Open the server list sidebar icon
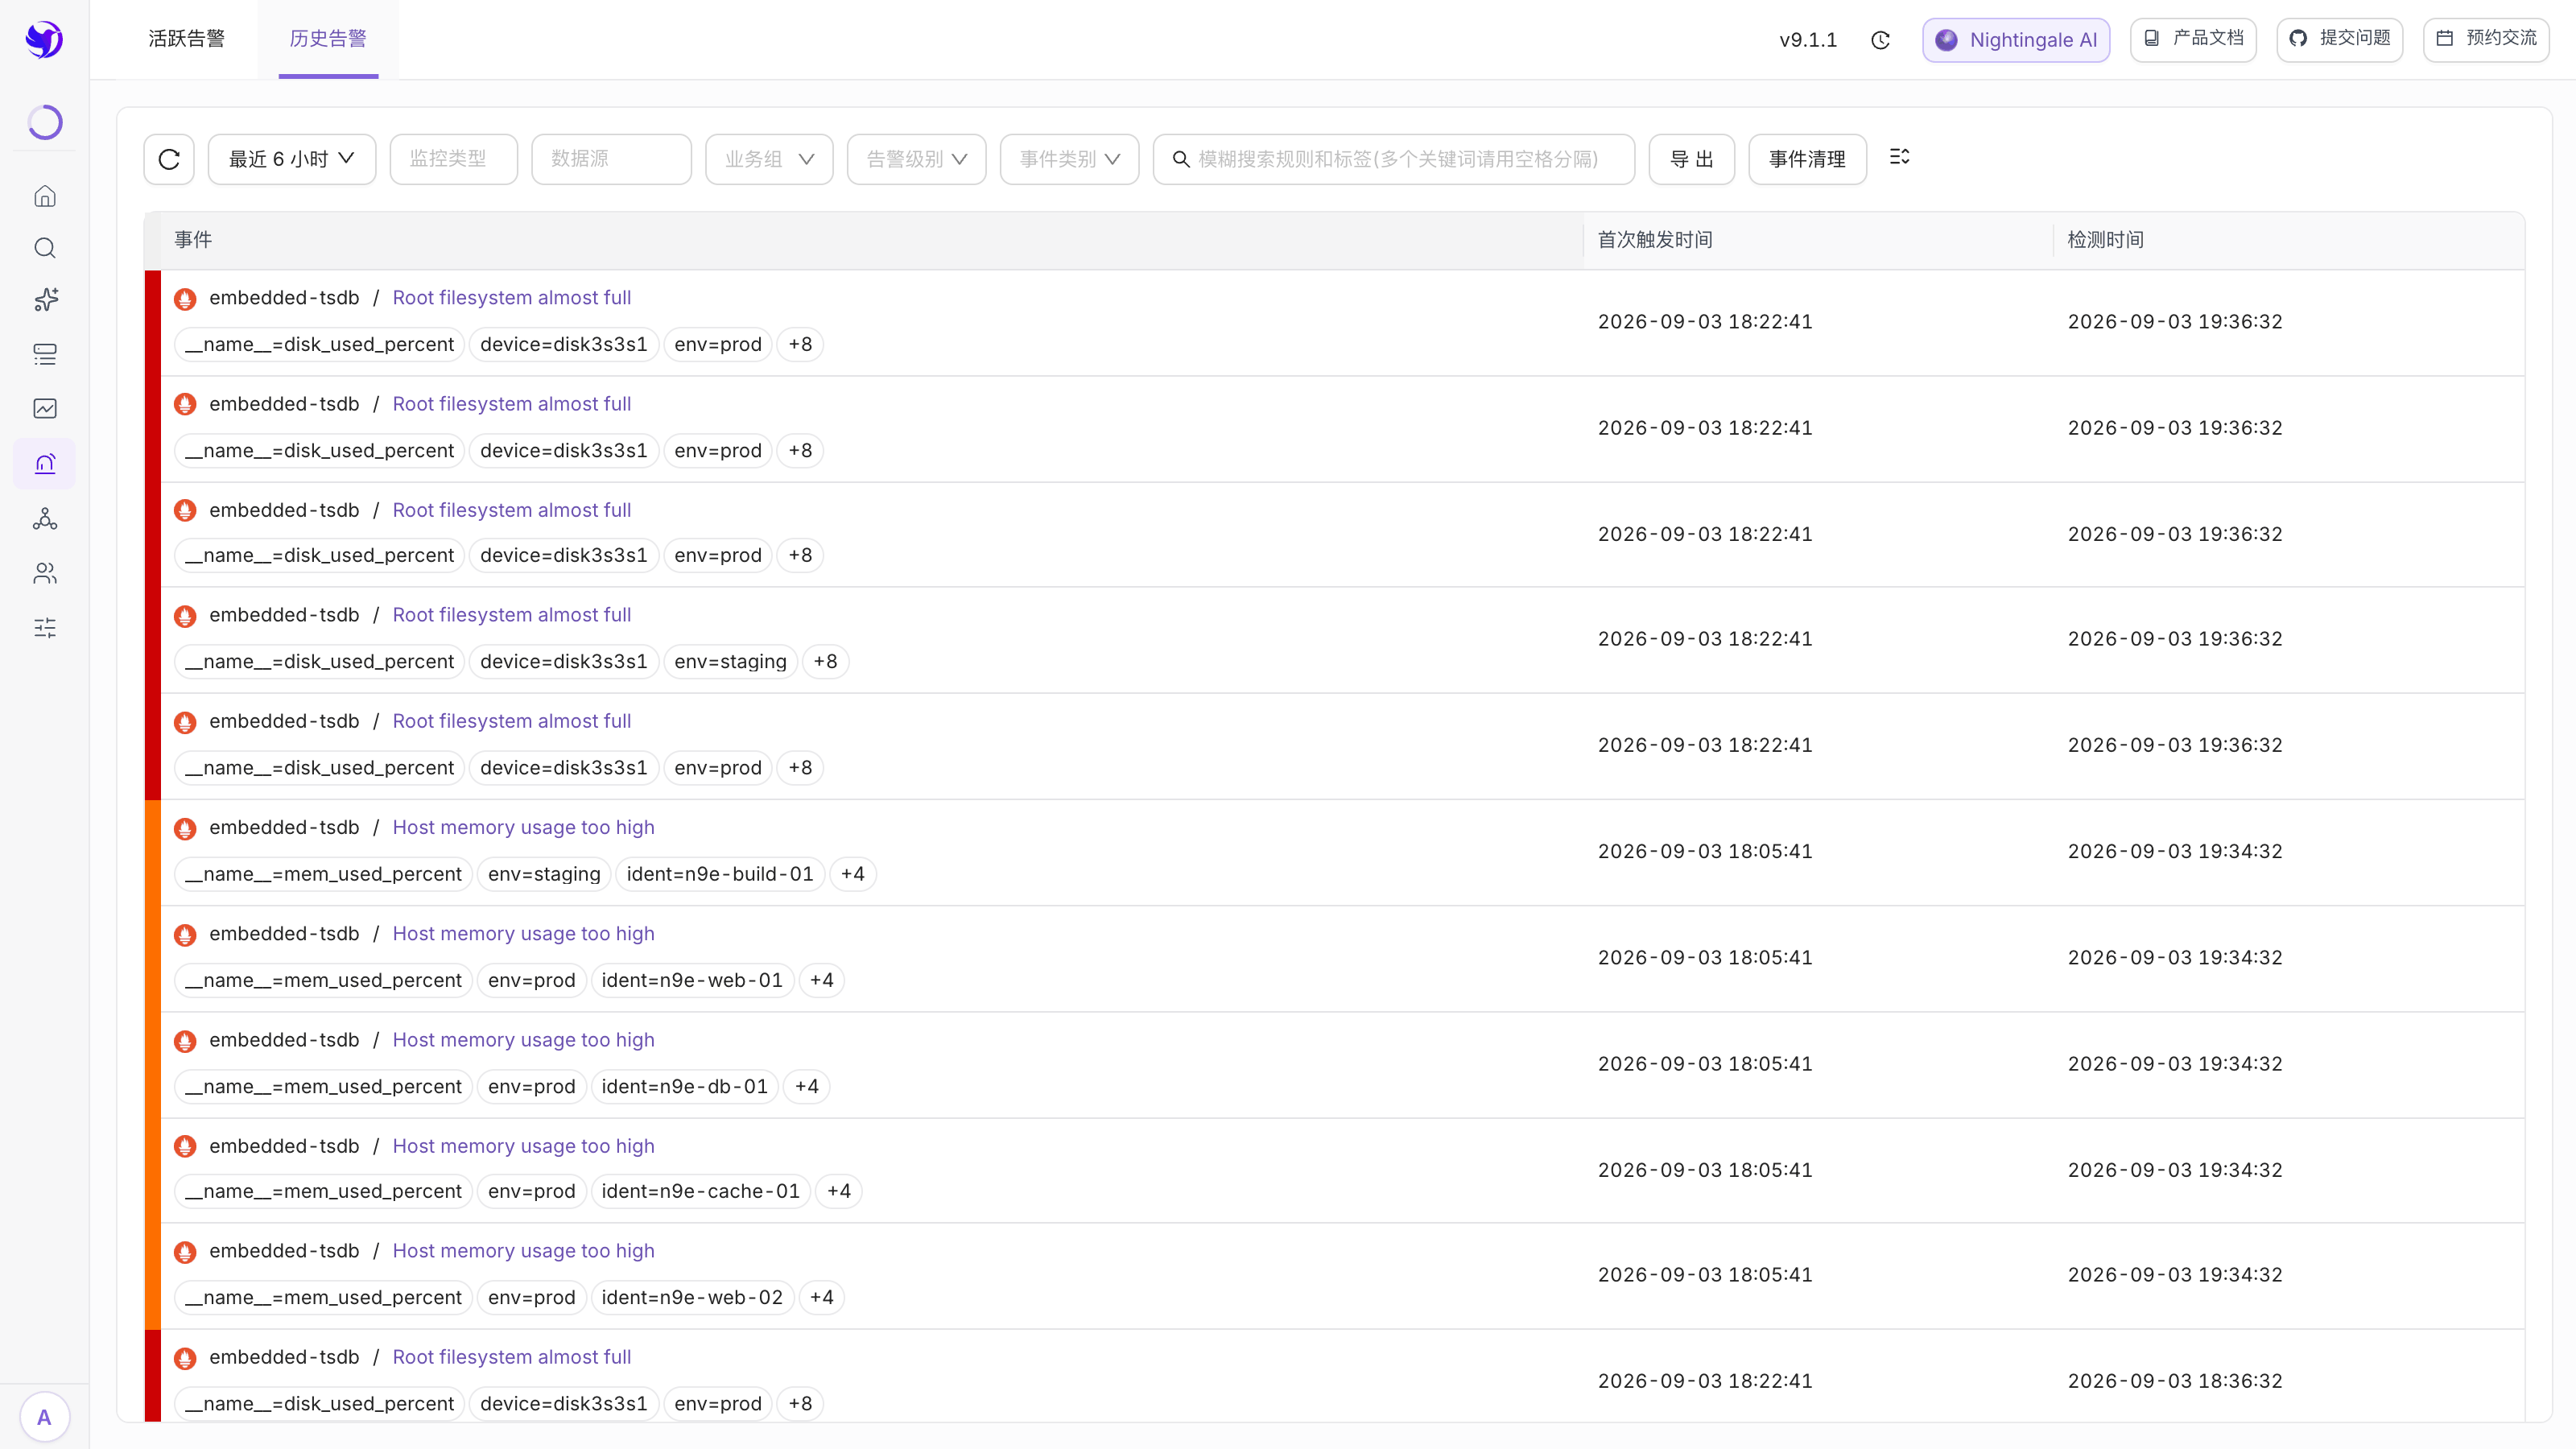This screenshot has height=1449, width=2576. (x=45, y=354)
